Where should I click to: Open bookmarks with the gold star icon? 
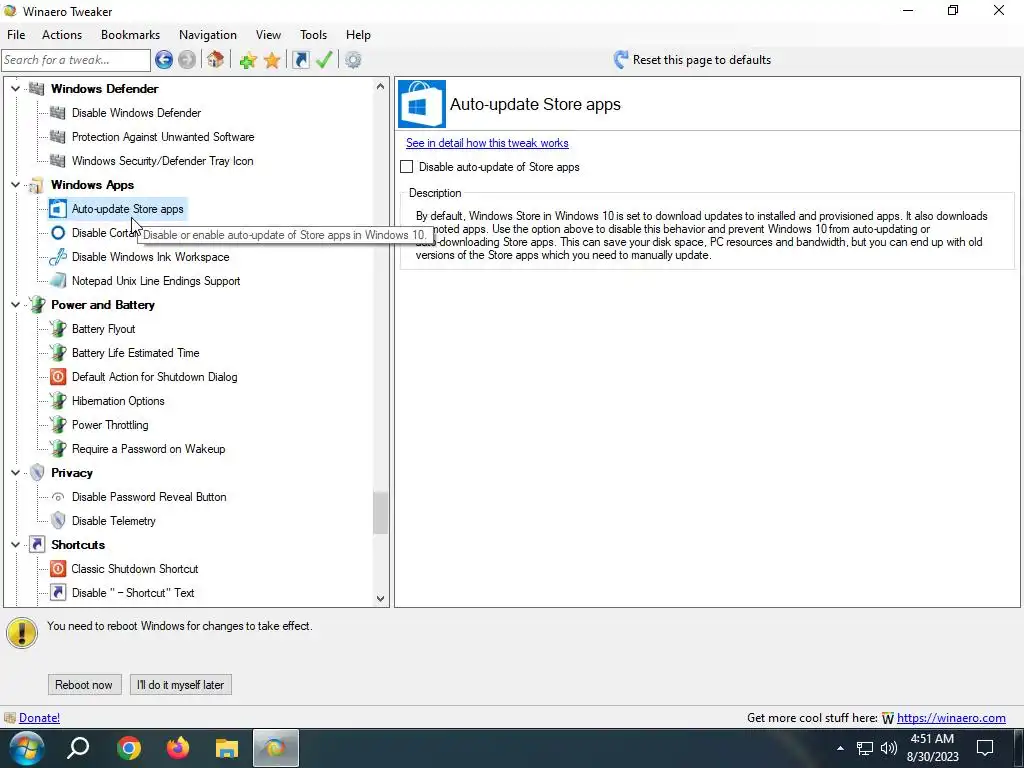(272, 60)
